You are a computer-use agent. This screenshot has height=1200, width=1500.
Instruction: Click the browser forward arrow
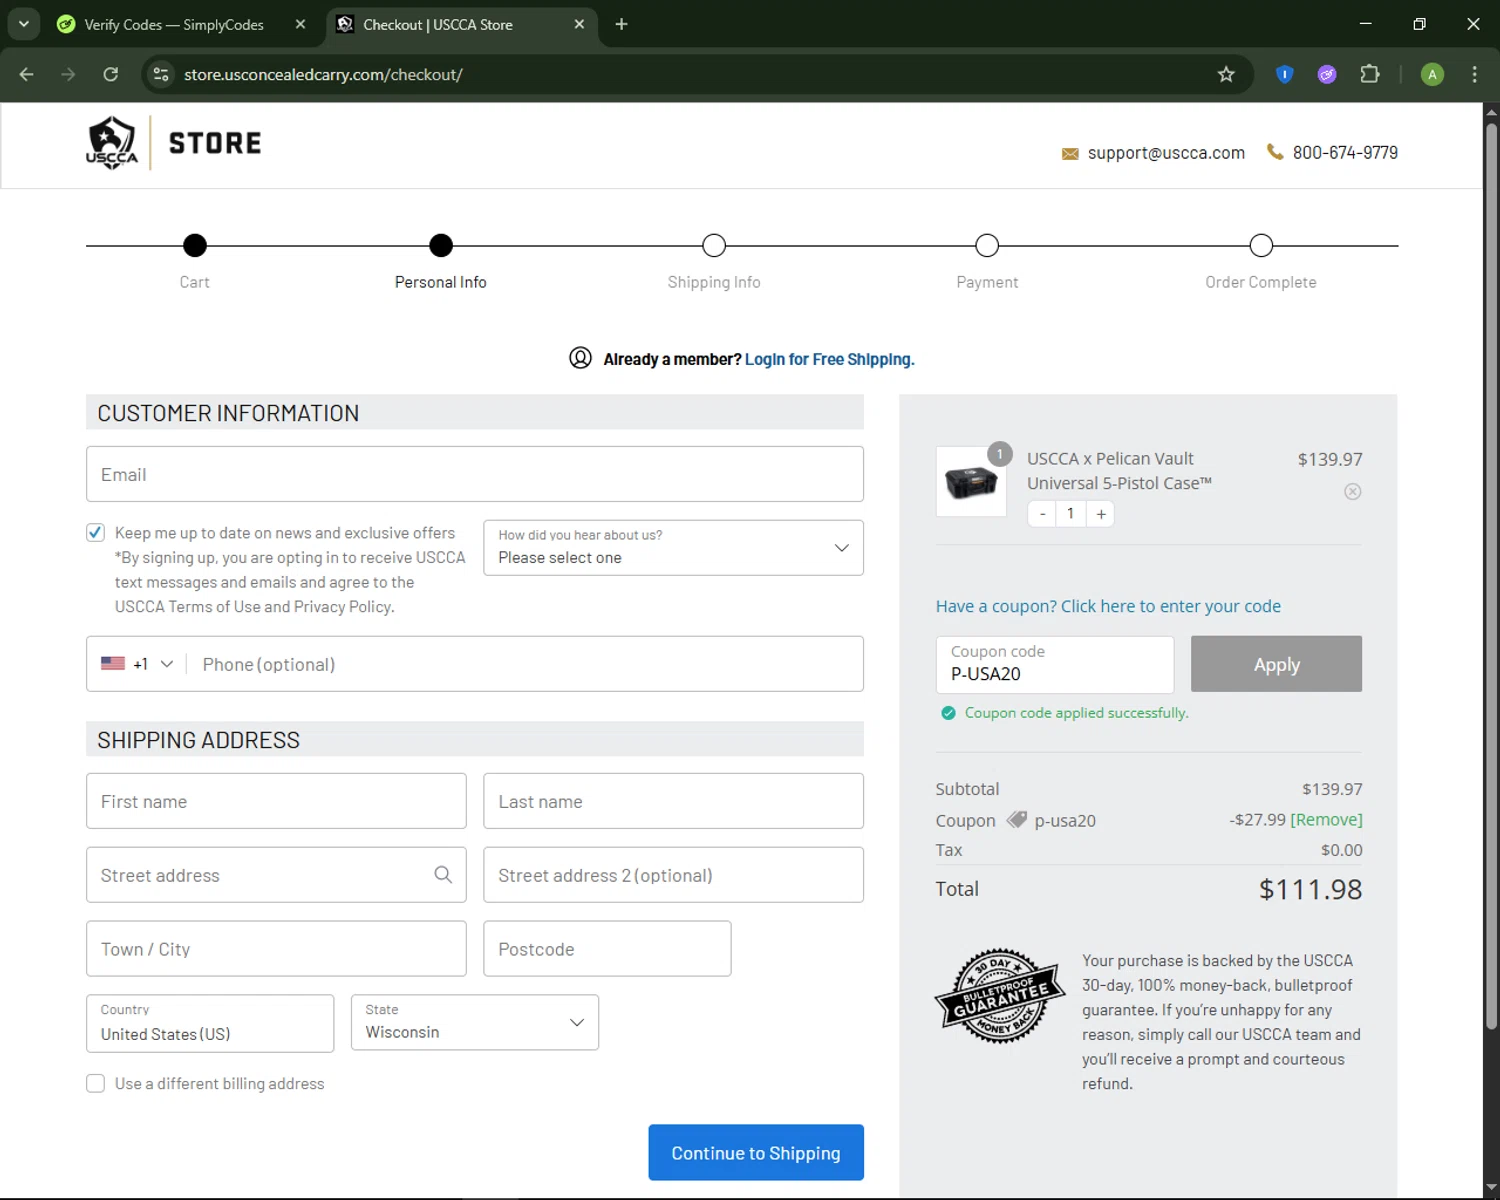pos(68,74)
